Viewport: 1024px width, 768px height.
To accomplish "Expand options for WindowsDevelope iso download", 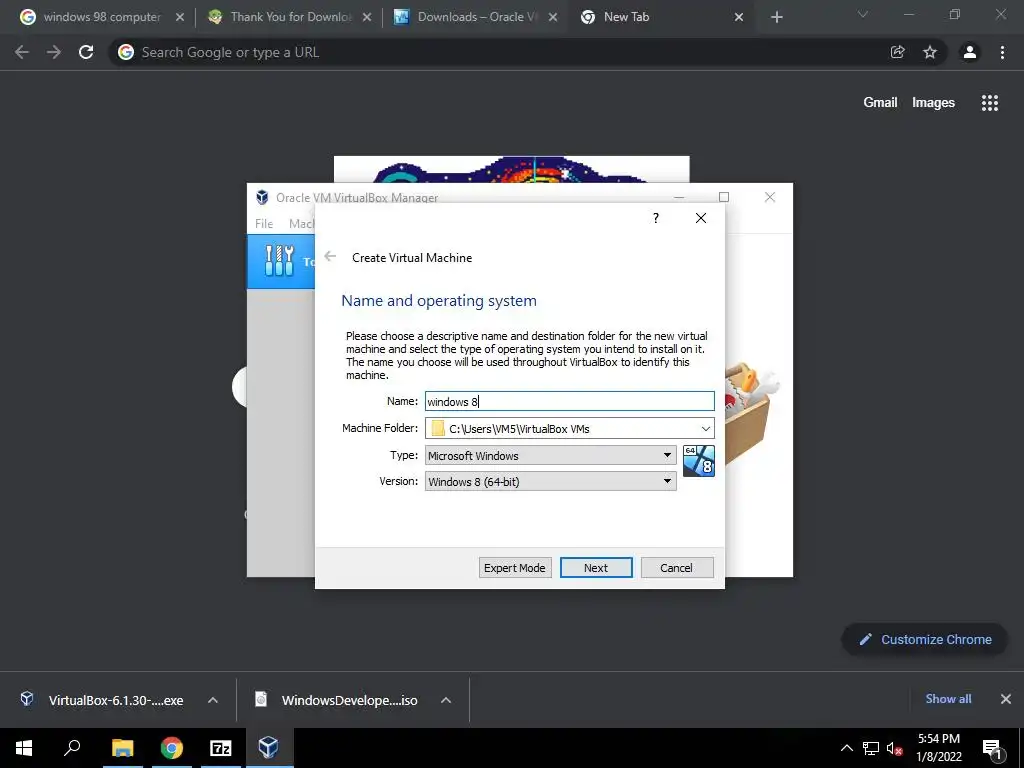I will (x=446, y=700).
